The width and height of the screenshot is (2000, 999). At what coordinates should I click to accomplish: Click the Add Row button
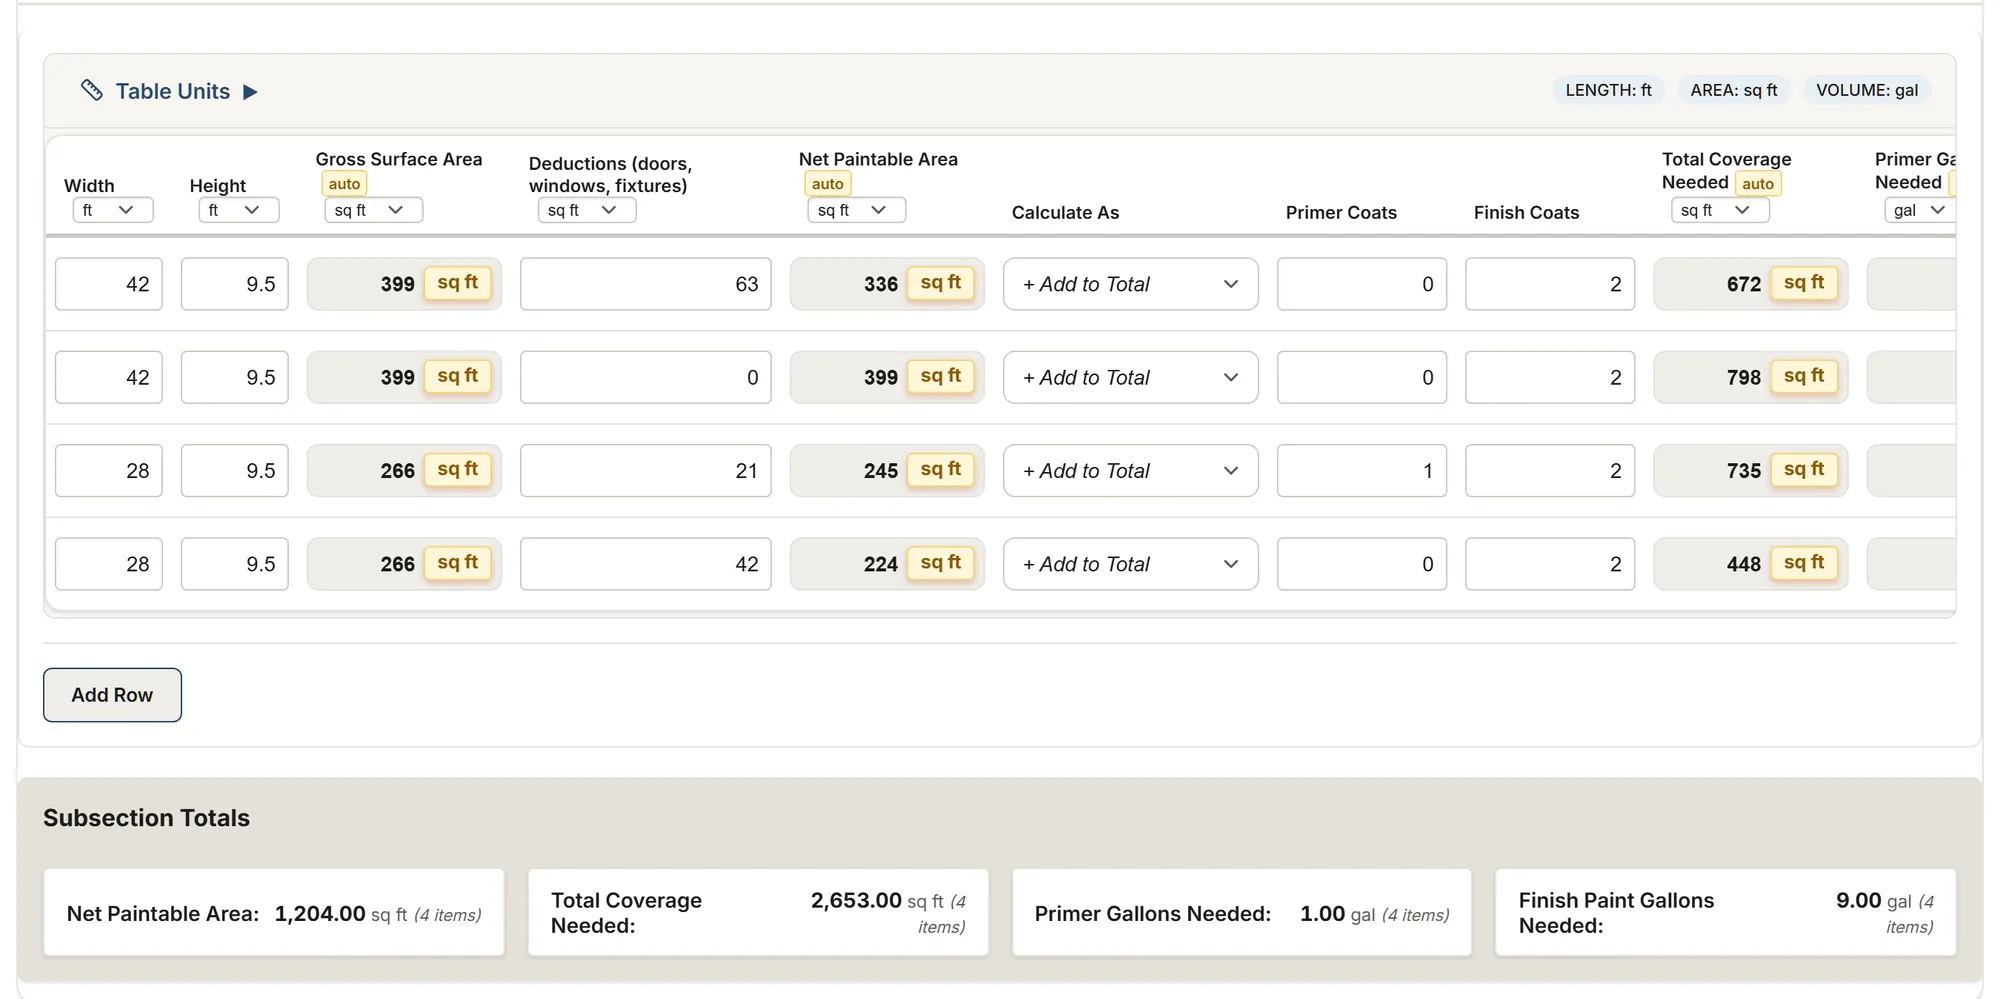[x=112, y=695]
